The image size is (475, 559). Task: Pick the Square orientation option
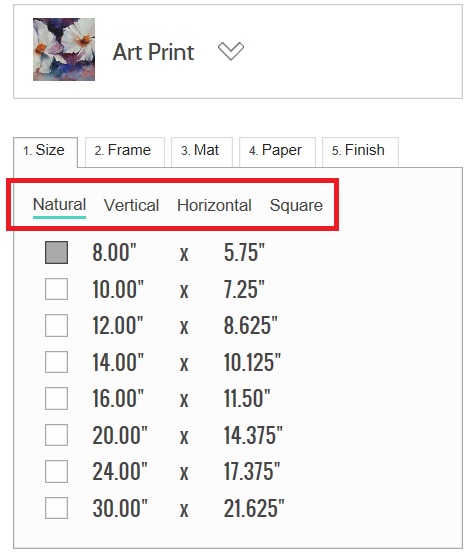click(x=296, y=206)
